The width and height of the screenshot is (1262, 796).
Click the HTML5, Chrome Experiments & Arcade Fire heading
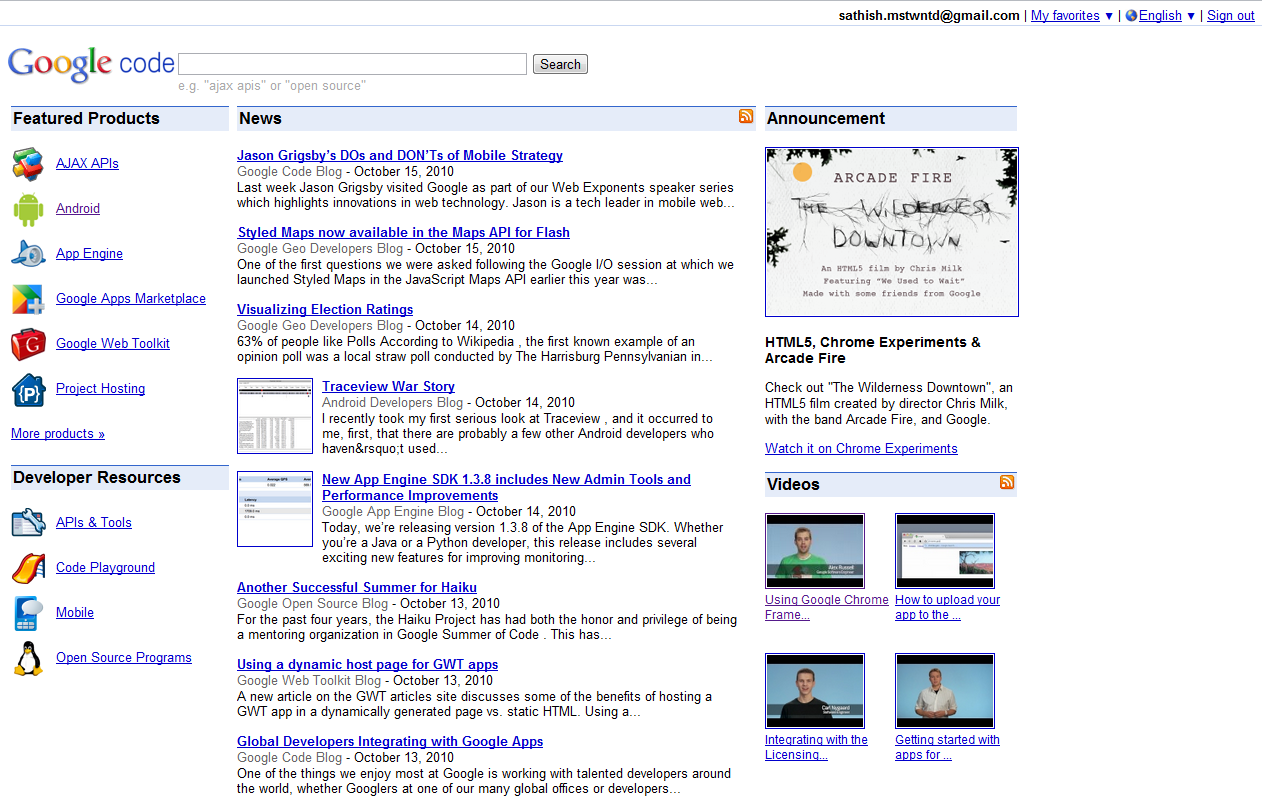point(873,350)
